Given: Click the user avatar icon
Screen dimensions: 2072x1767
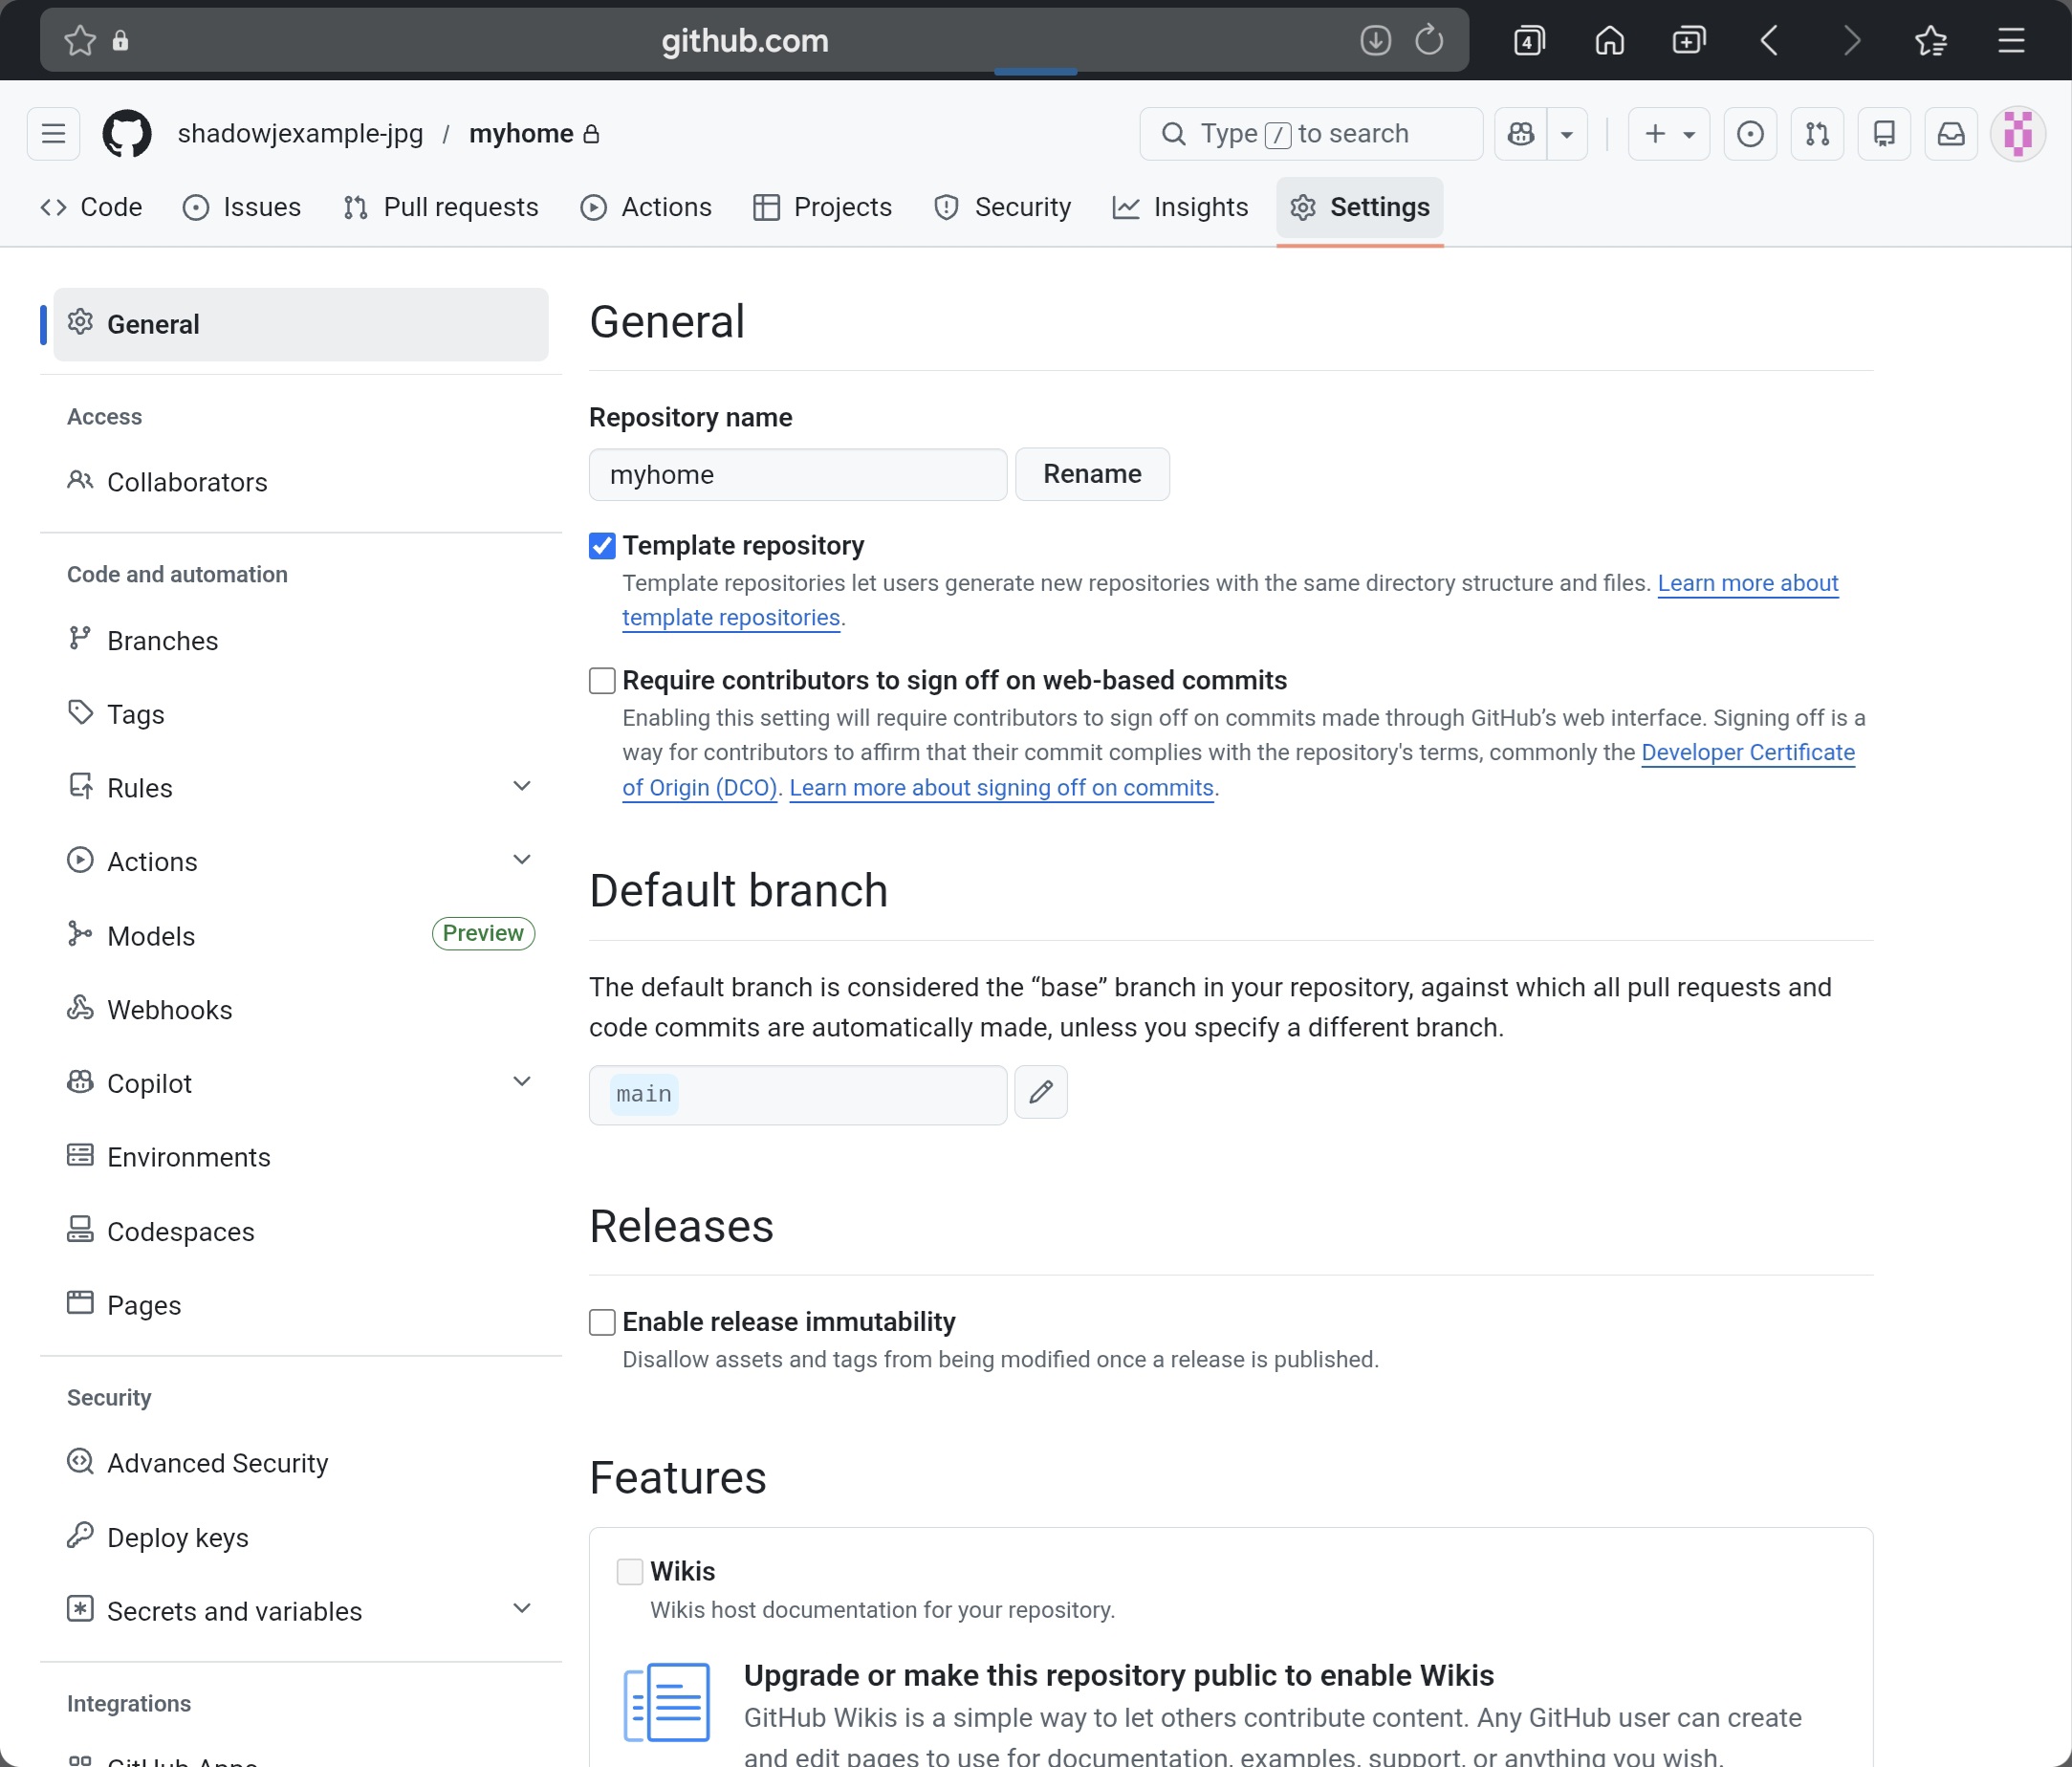Looking at the screenshot, I should click(2017, 134).
